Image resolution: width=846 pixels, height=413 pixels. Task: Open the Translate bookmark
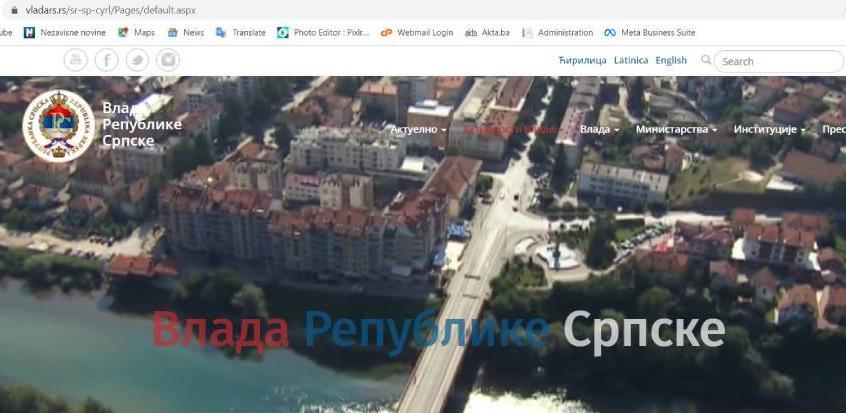click(241, 32)
